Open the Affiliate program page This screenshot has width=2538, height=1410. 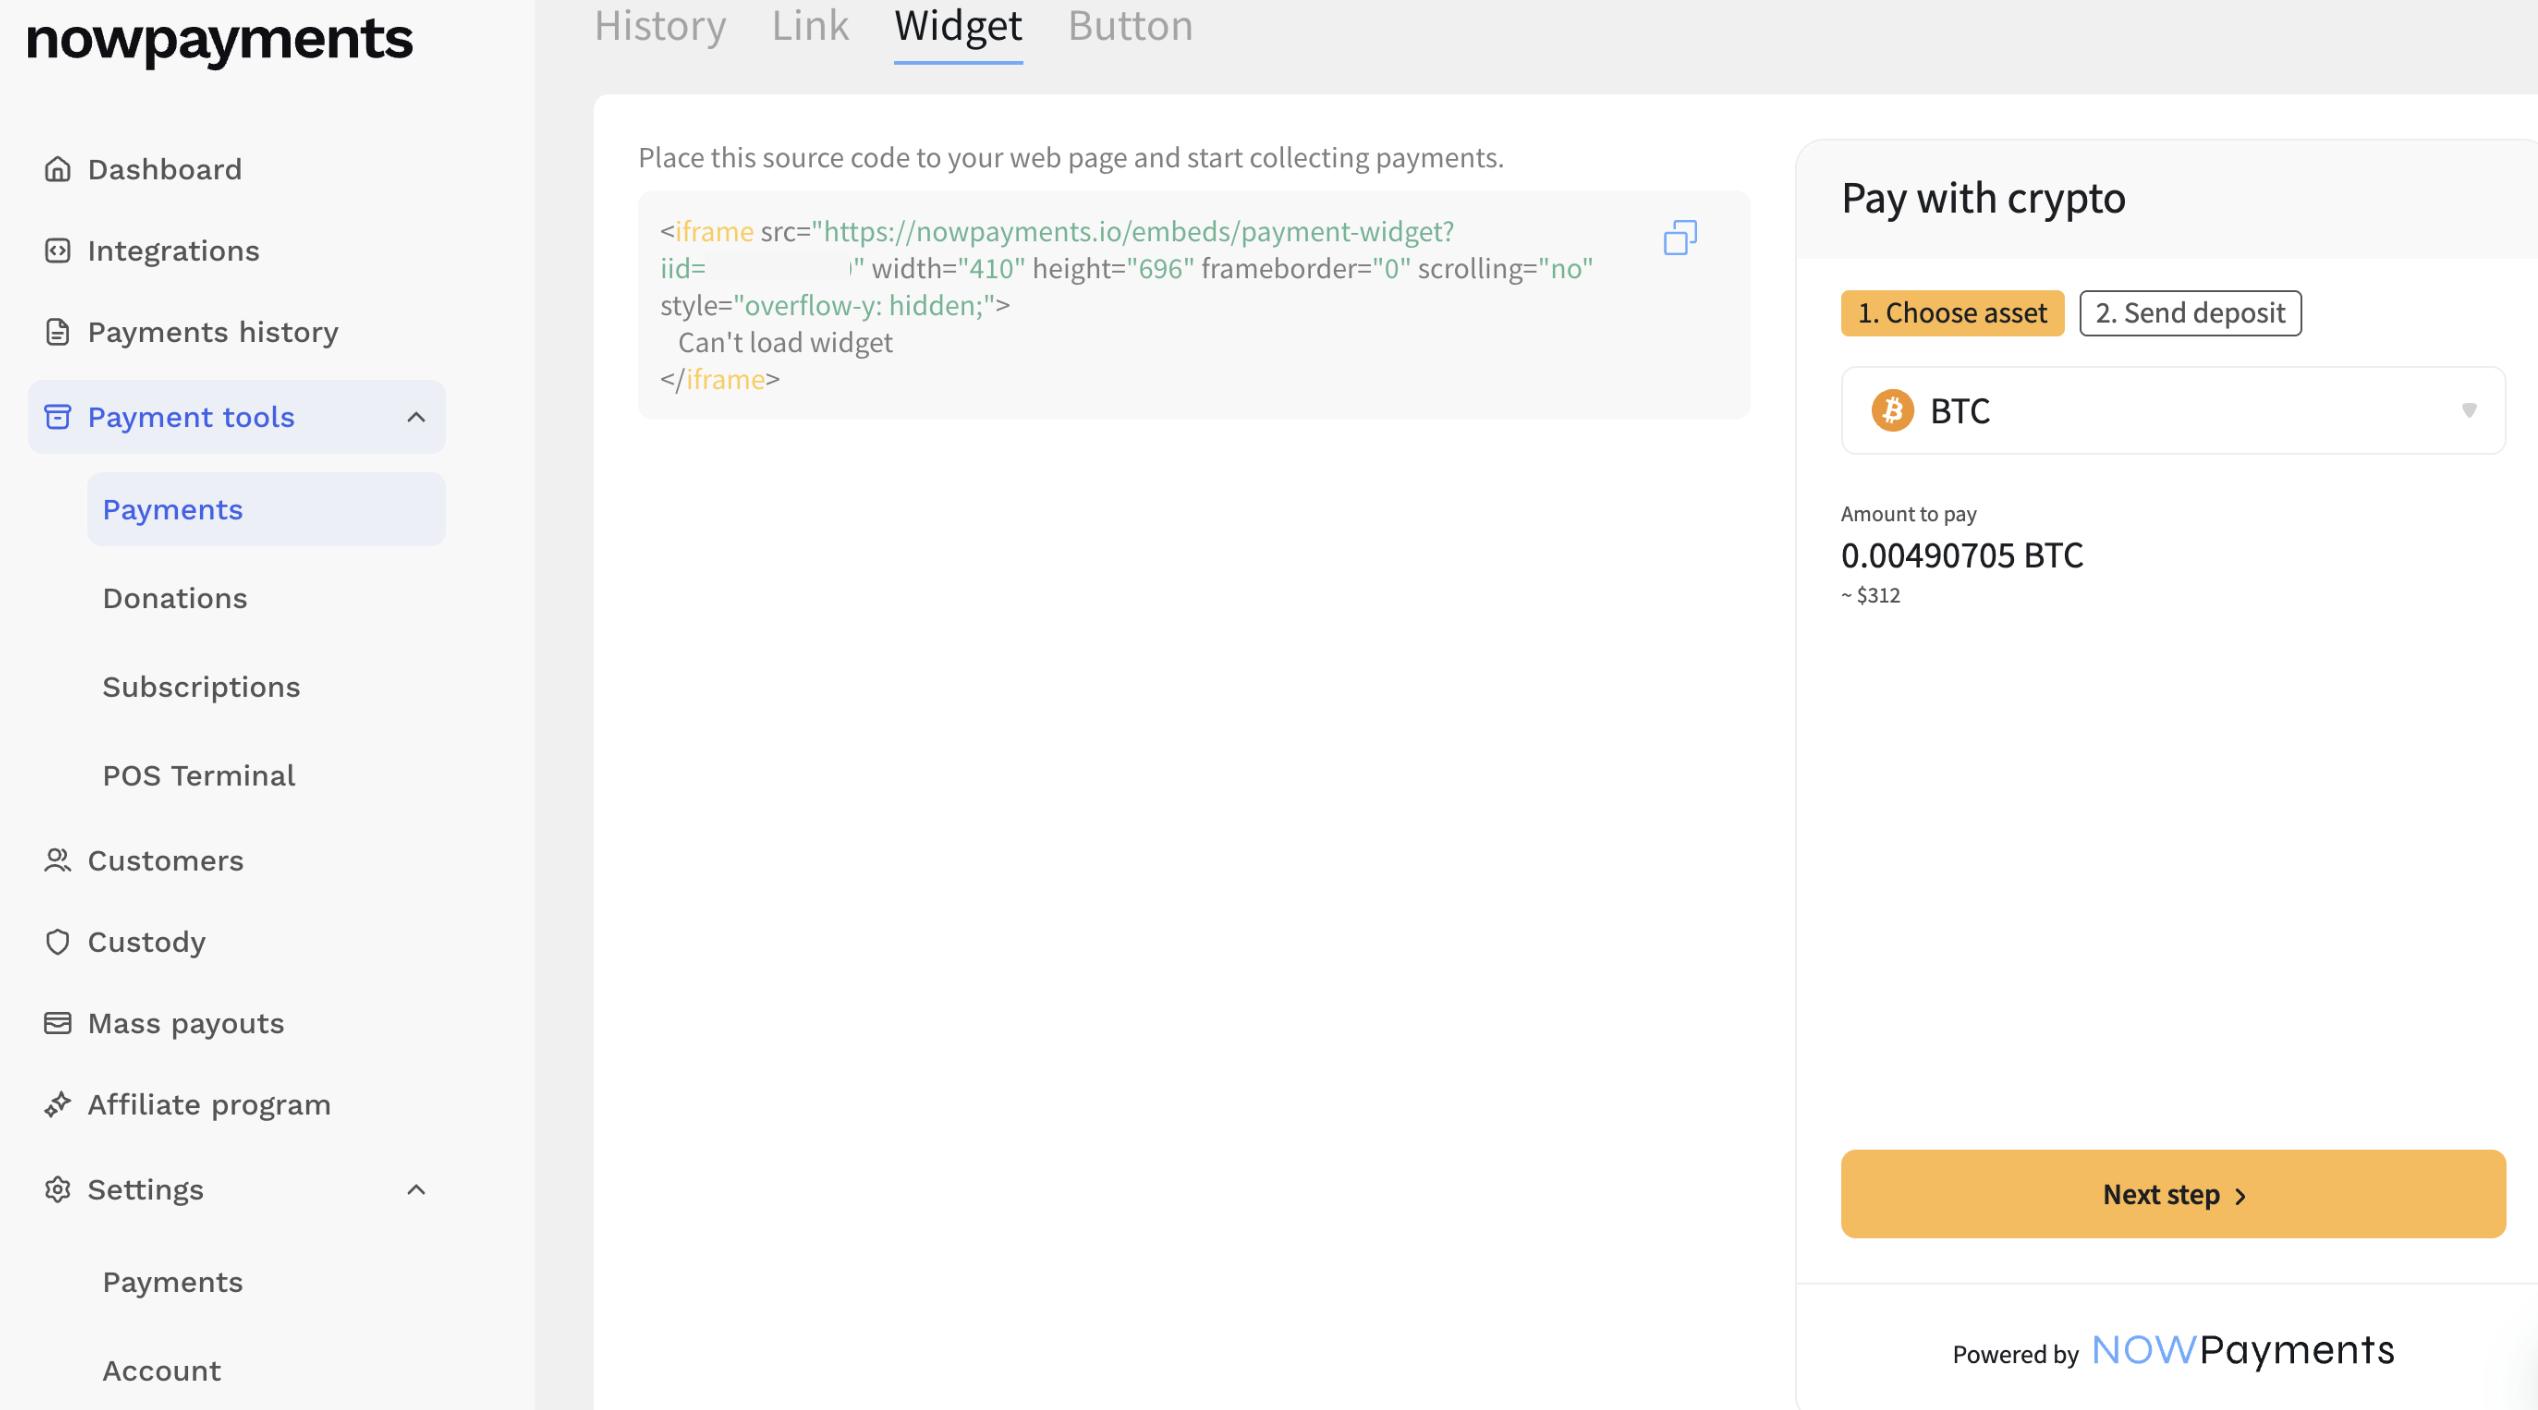tap(209, 1104)
